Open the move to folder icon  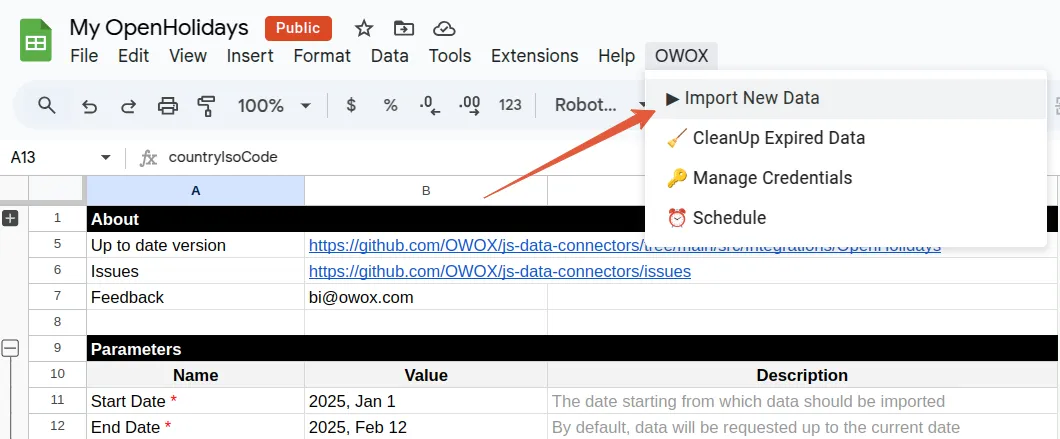404,28
